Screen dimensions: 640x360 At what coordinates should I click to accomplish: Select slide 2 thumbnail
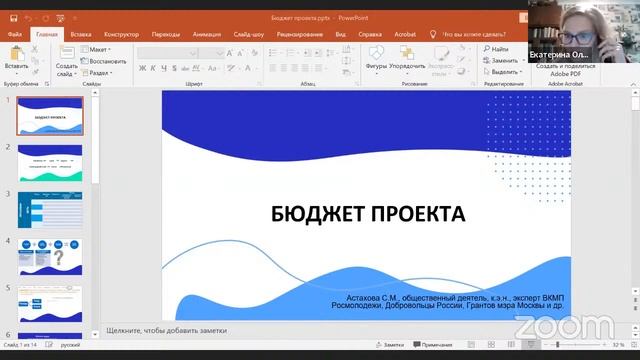pyautogui.click(x=50, y=163)
